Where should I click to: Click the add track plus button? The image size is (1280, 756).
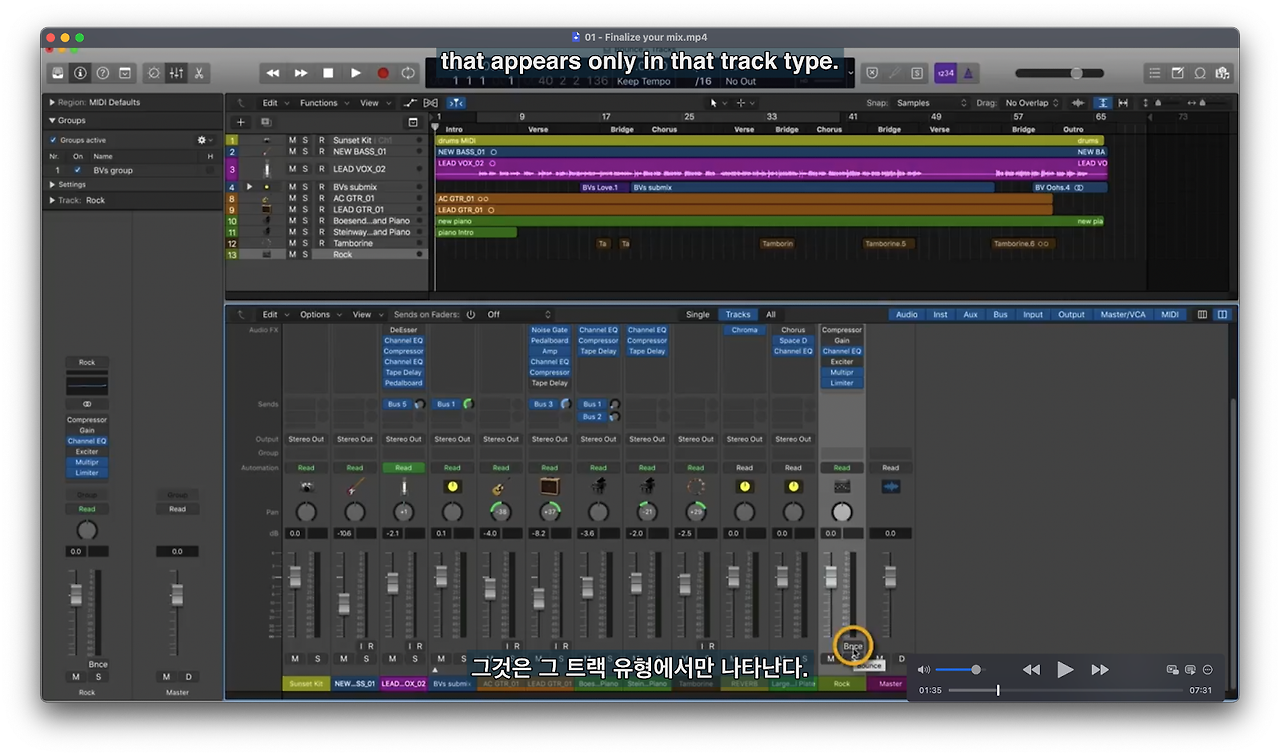pos(241,122)
